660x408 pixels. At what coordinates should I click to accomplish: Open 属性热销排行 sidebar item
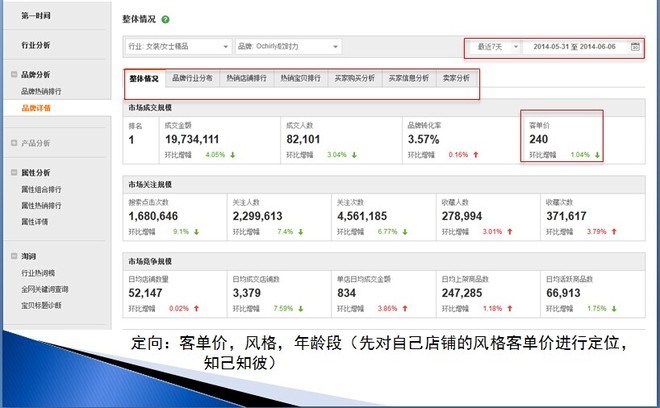[41, 205]
